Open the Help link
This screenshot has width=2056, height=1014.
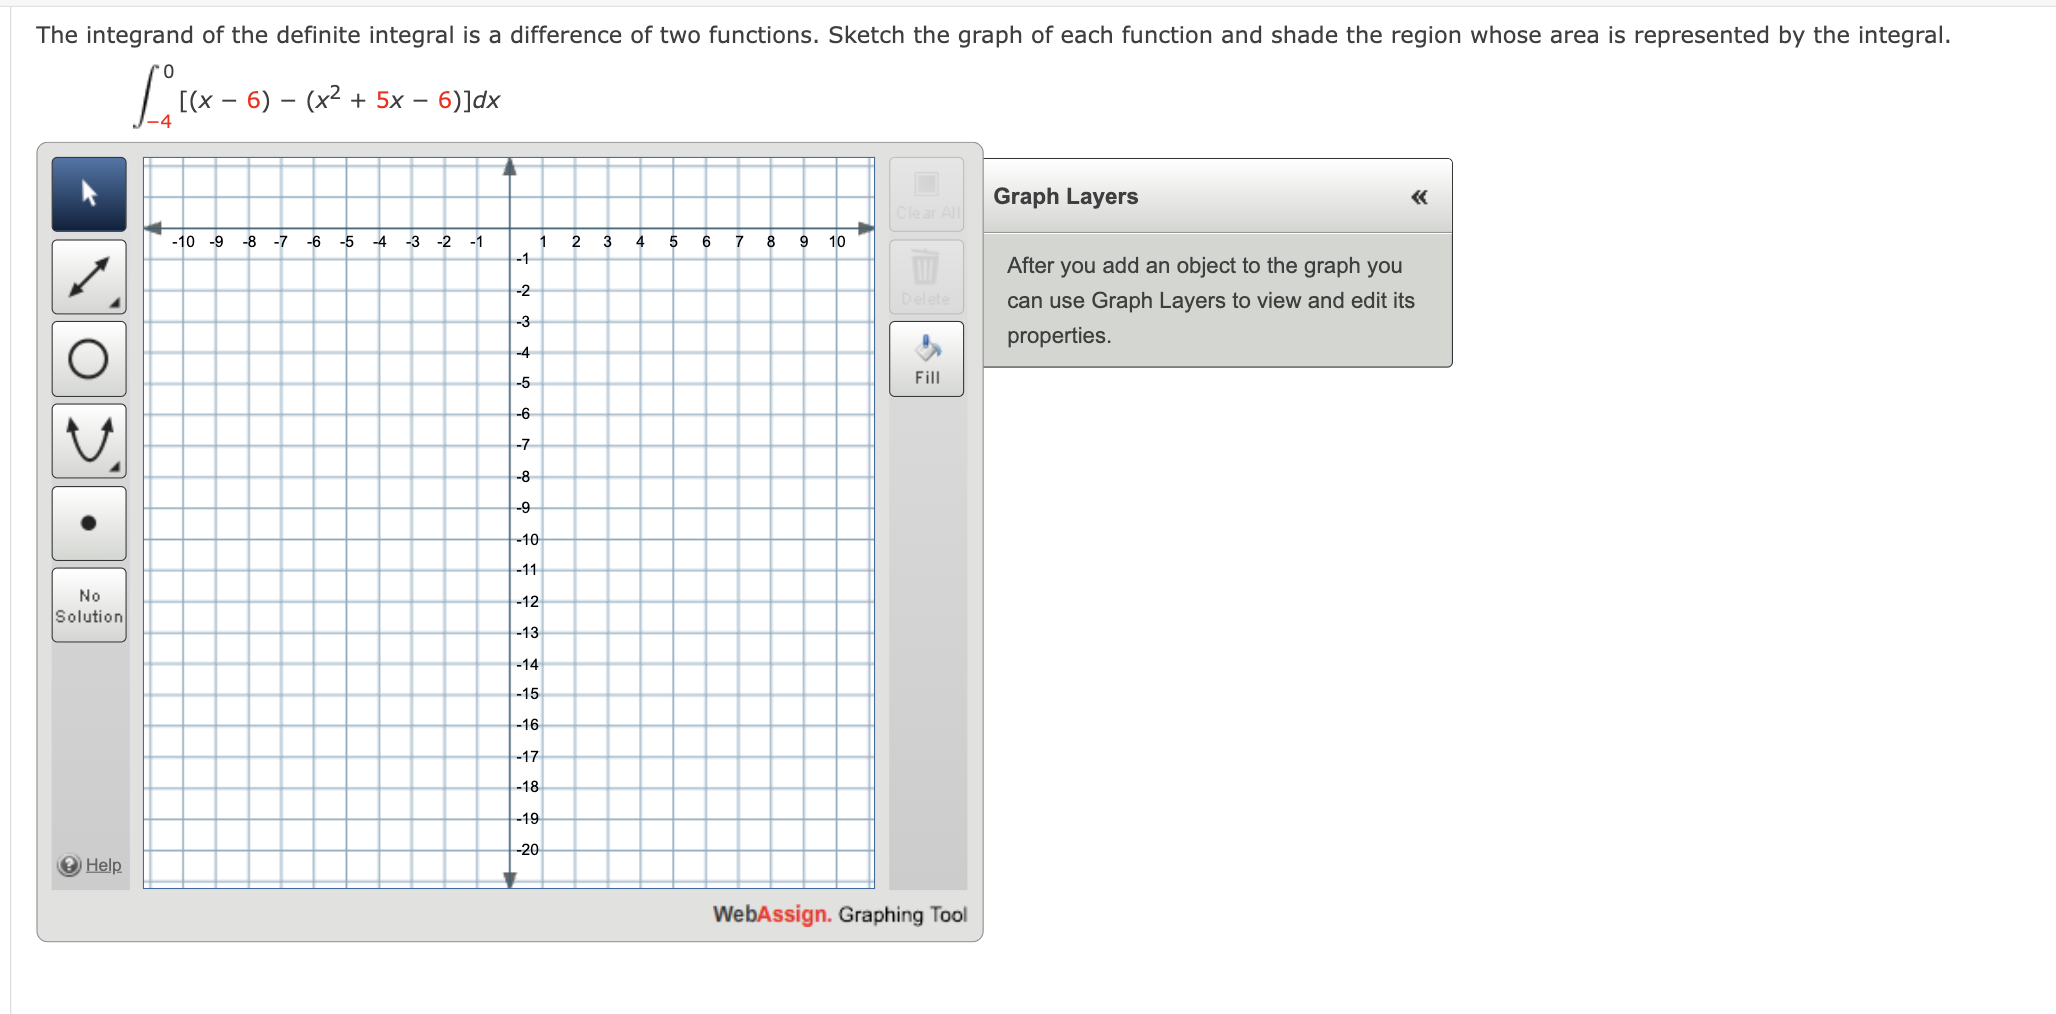pos(101,864)
